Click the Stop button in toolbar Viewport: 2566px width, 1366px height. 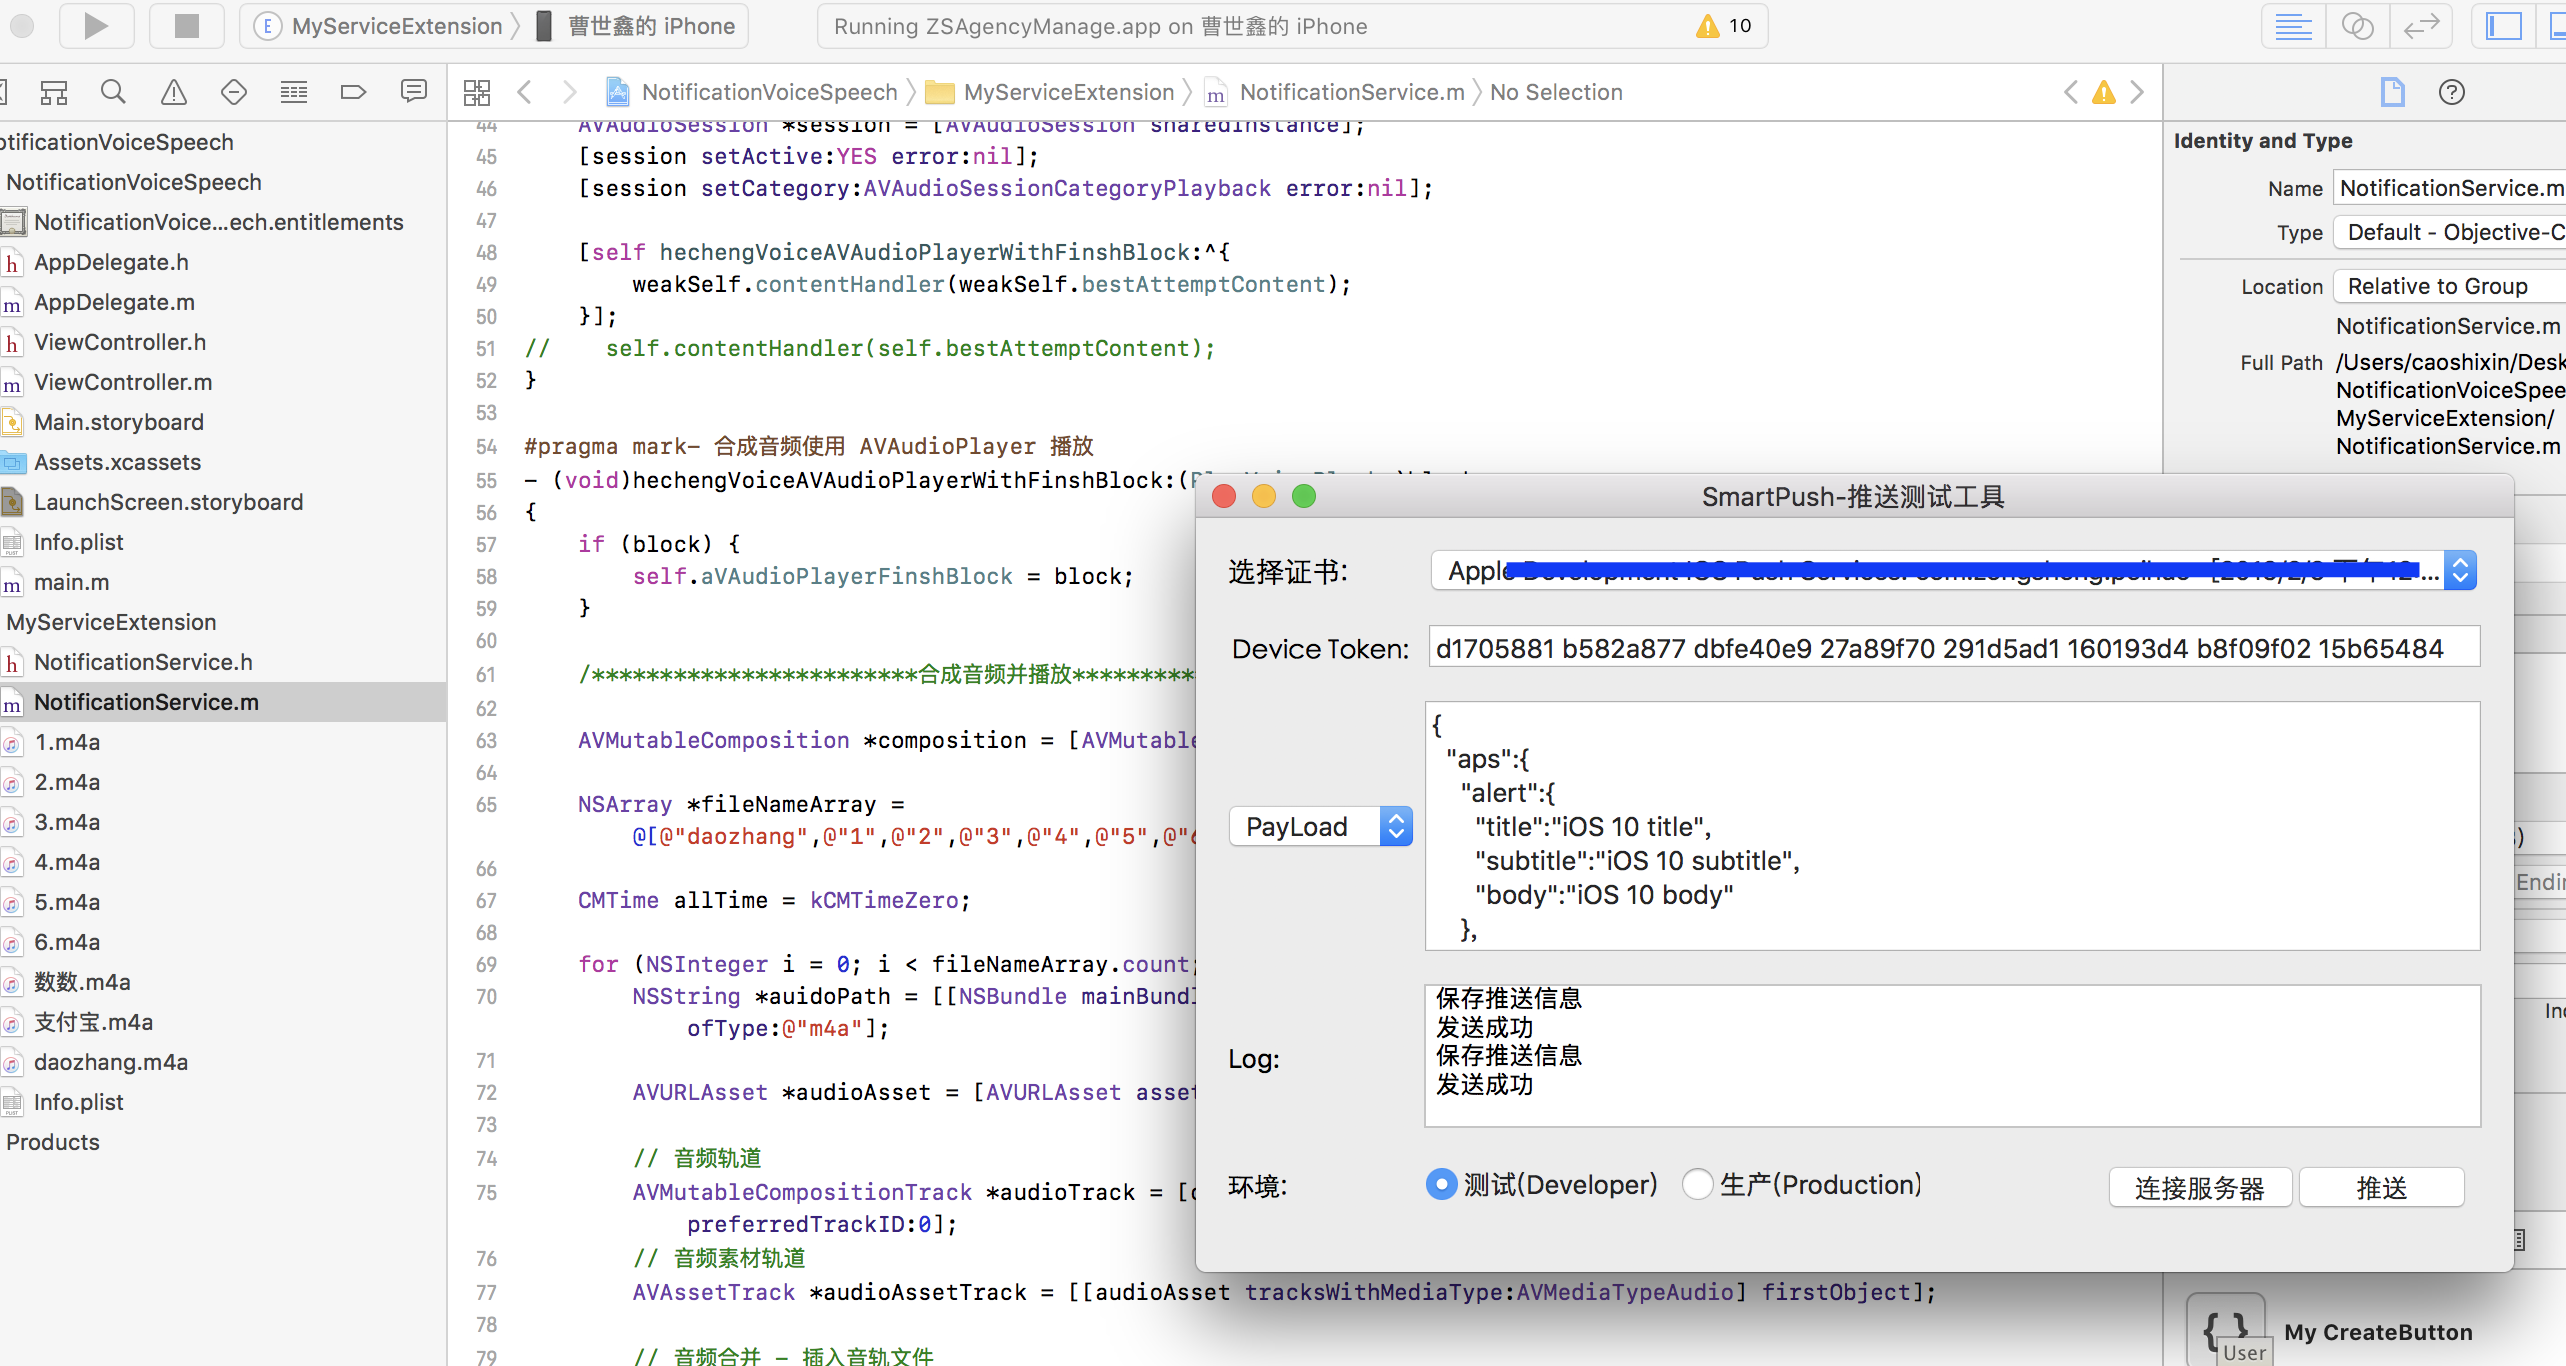[186, 26]
